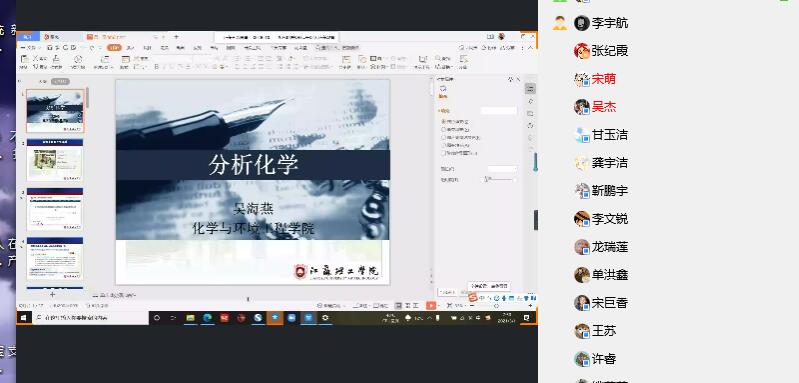Image resolution: width=799 pixels, height=383 pixels.
Task: Open the color dropdown above the transparency slider
Action: click(502, 169)
